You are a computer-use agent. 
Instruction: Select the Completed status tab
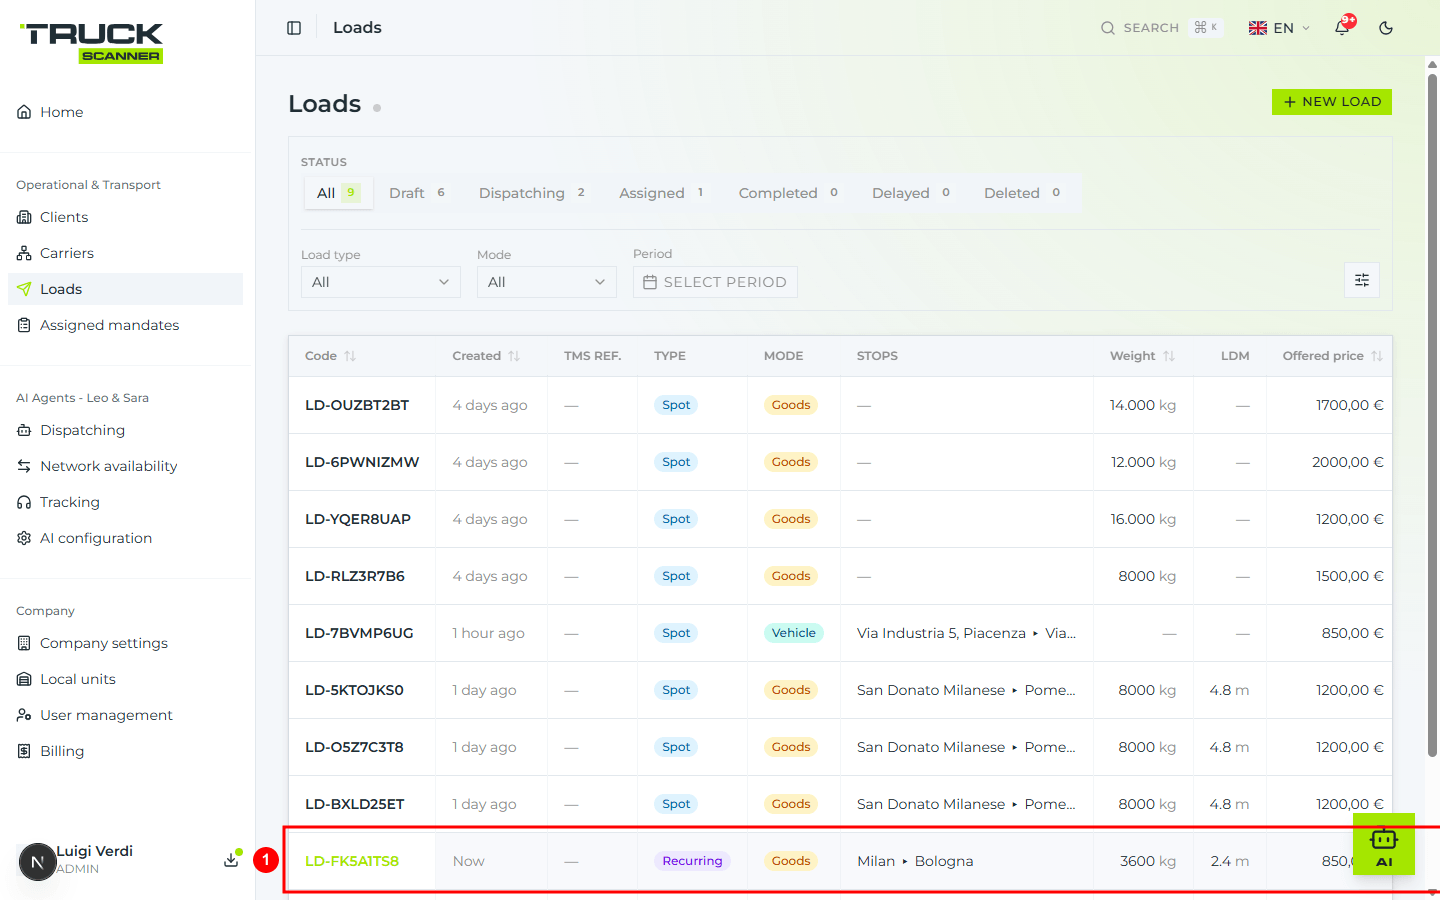[x=789, y=193]
